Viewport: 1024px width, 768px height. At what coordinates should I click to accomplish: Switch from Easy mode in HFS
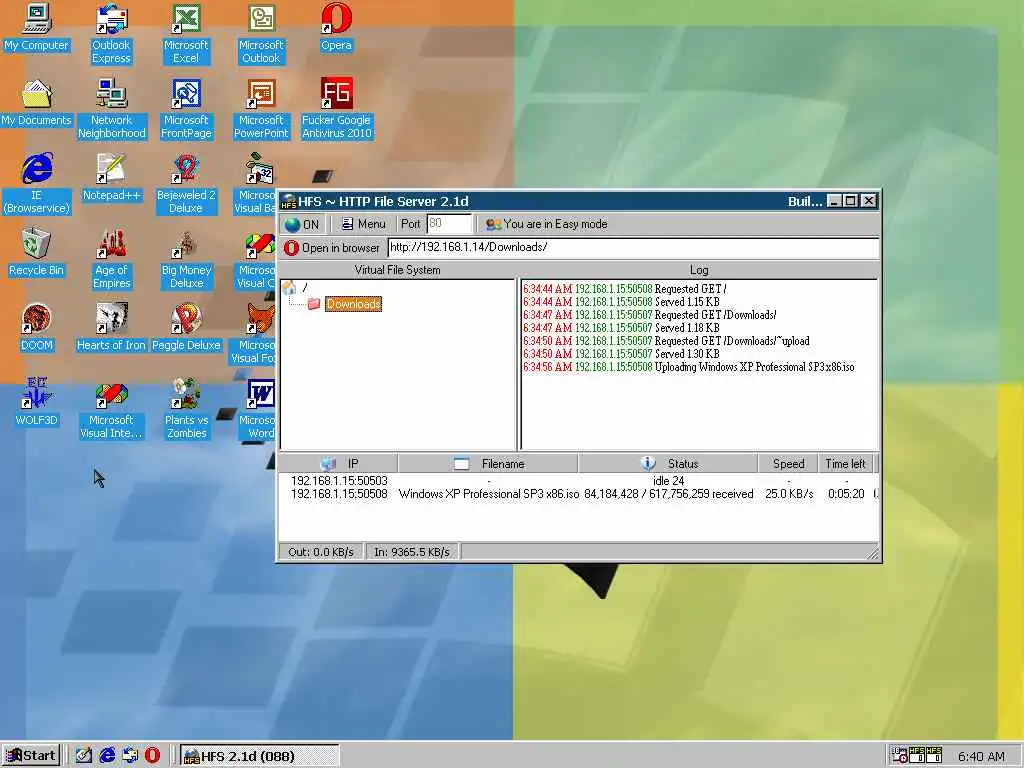pos(547,224)
